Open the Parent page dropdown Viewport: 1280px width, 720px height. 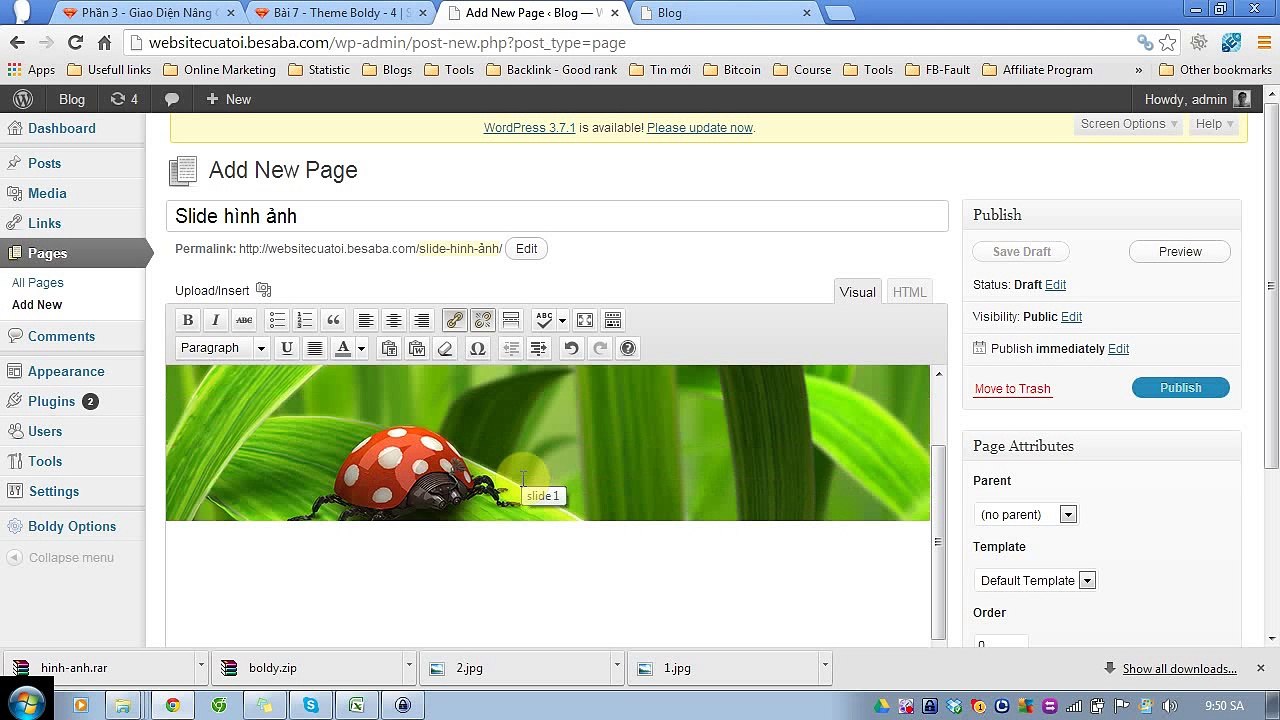pyautogui.click(x=1025, y=515)
